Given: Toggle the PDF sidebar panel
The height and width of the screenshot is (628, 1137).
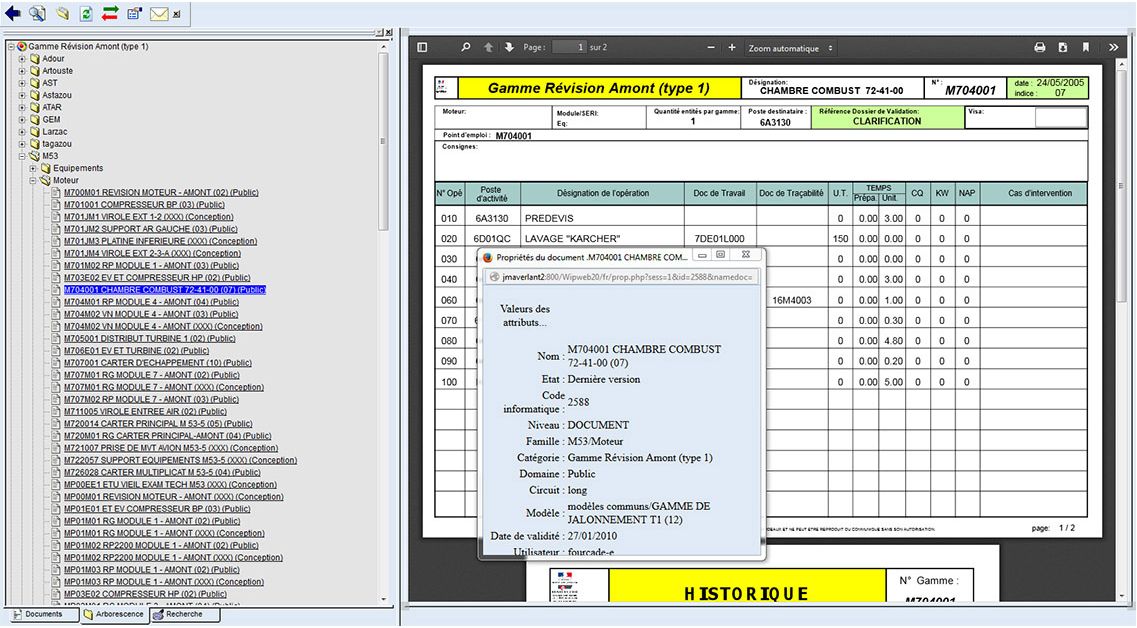Looking at the screenshot, I should (421, 47).
